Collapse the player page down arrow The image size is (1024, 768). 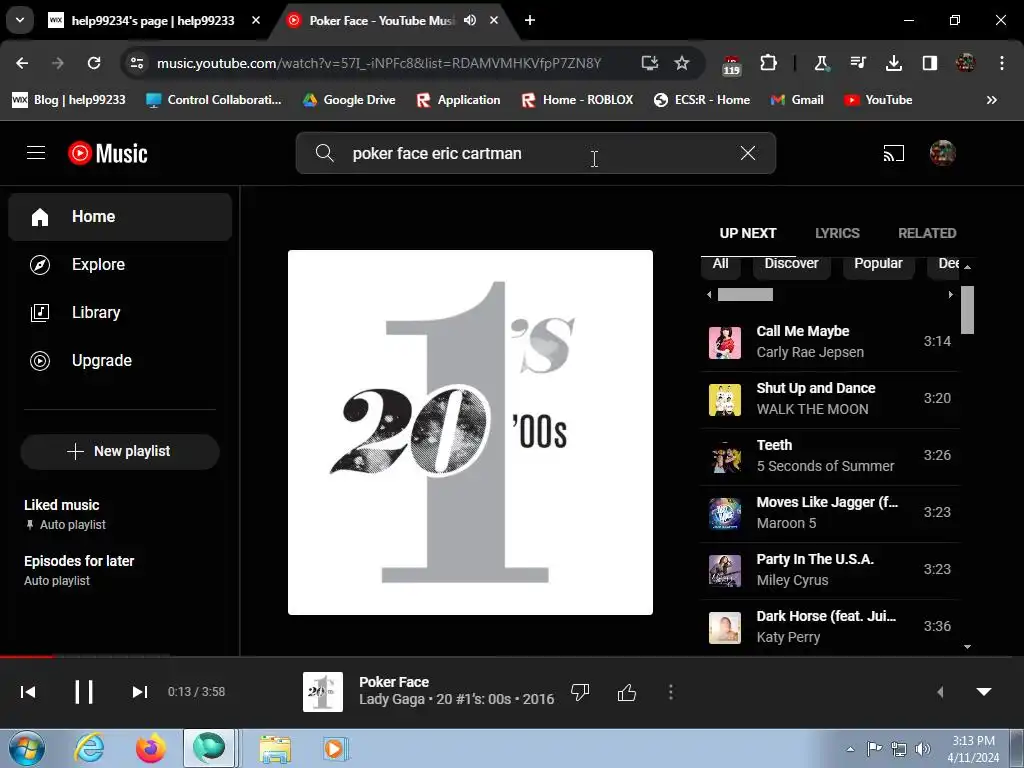point(984,692)
